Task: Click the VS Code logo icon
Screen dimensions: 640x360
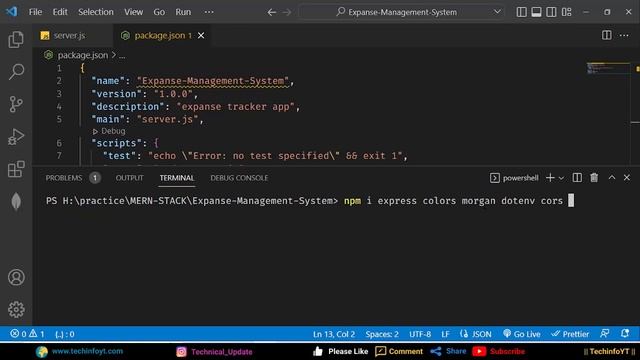Action: point(12,11)
